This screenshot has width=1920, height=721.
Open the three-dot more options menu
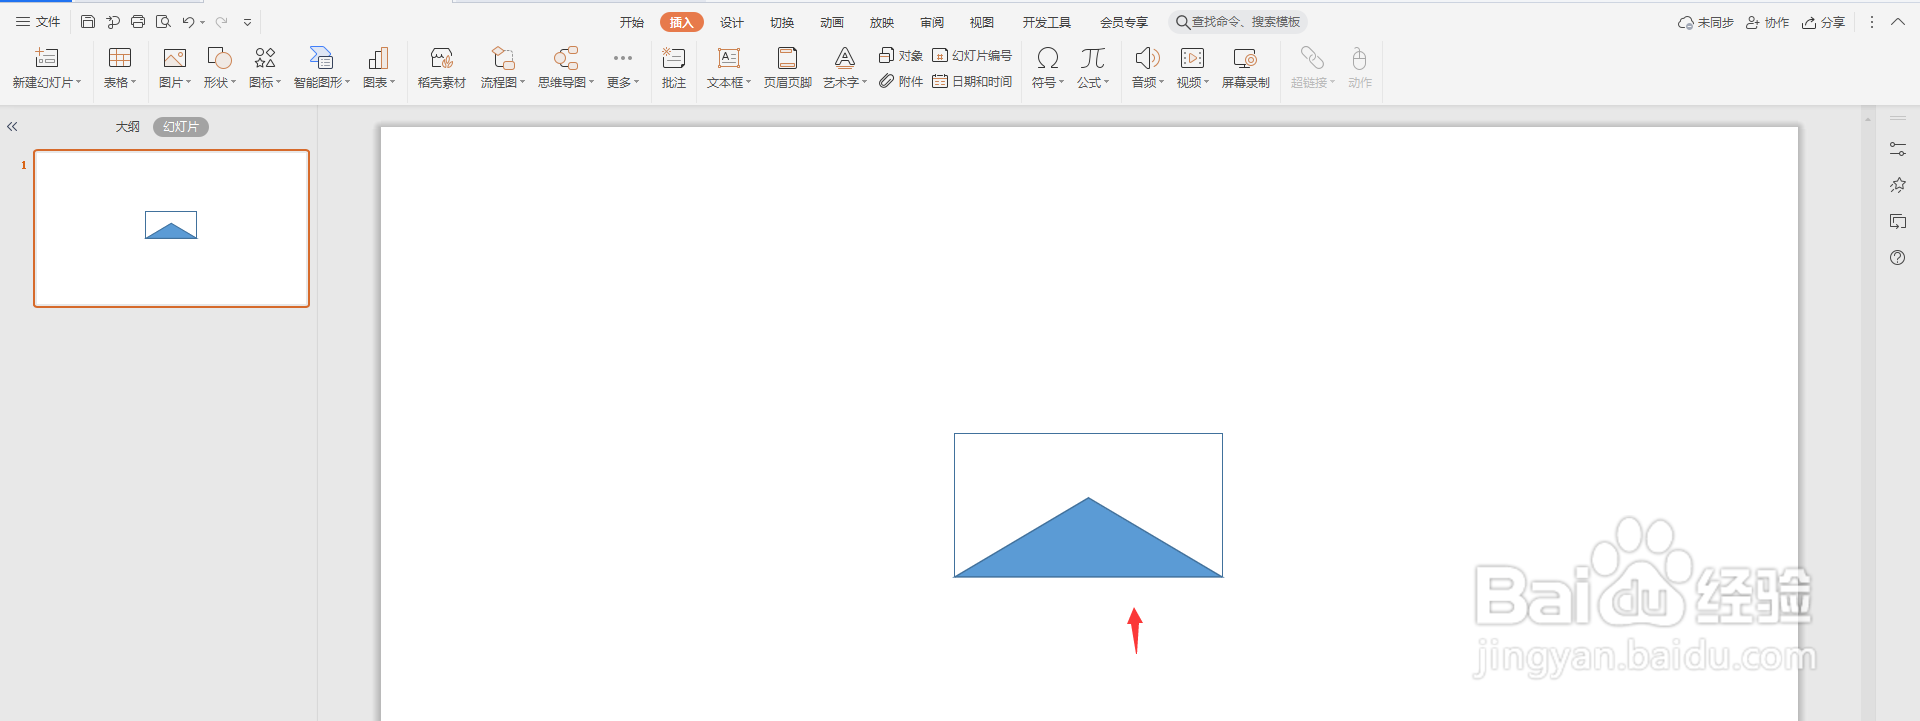coord(1872,22)
